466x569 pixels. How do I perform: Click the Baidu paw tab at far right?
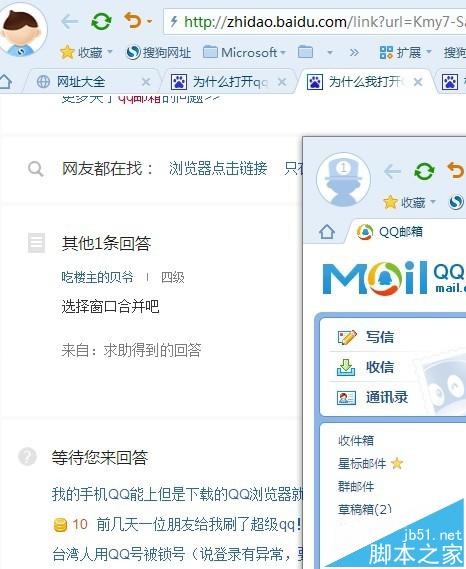pos(450,82)
